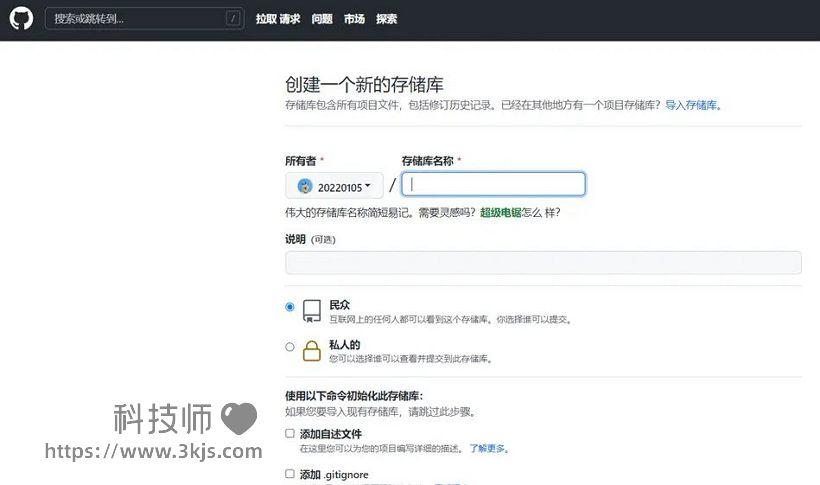Use the suggested name 超级电锯

click(500, 212)
